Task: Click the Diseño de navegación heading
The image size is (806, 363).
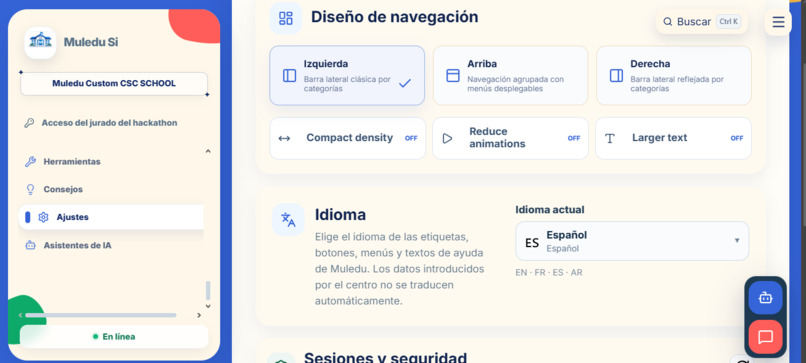Action: [x=394, y=17]
